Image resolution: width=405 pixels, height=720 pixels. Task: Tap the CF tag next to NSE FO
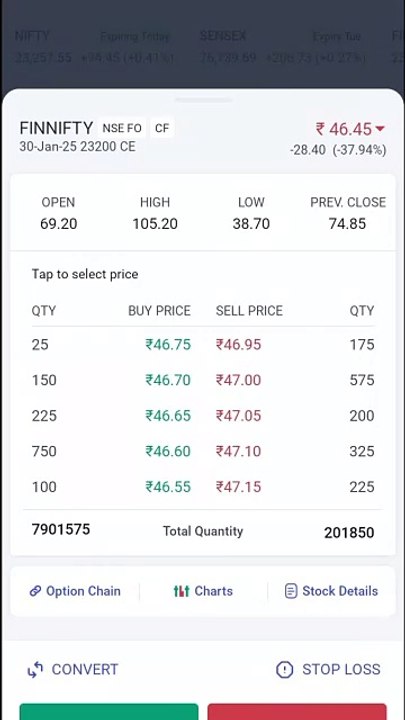(162, 128)
